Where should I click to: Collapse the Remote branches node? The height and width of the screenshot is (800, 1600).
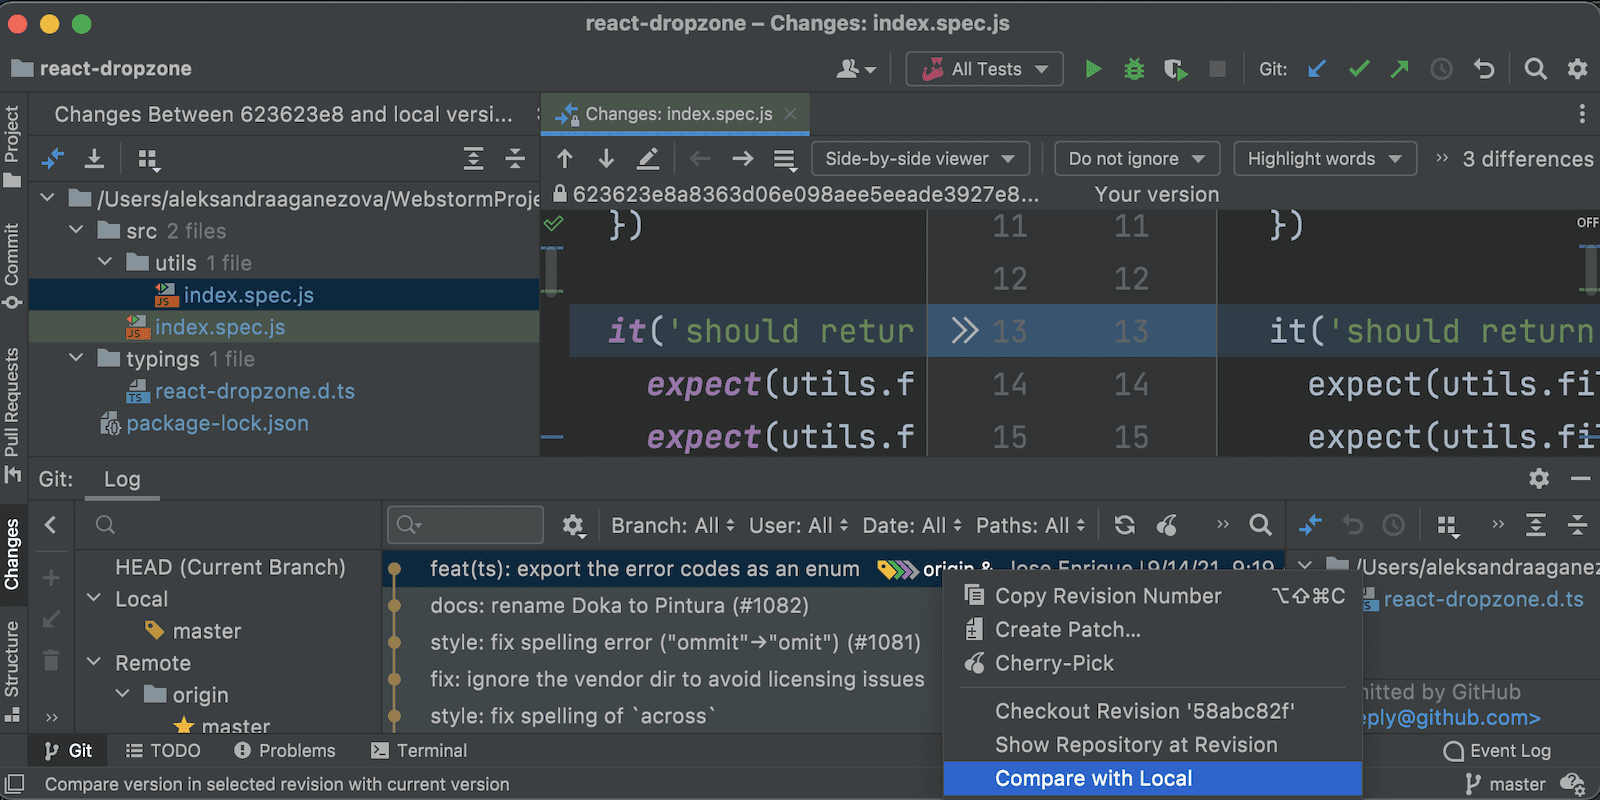pyautogui.click(x=94, y=662)
